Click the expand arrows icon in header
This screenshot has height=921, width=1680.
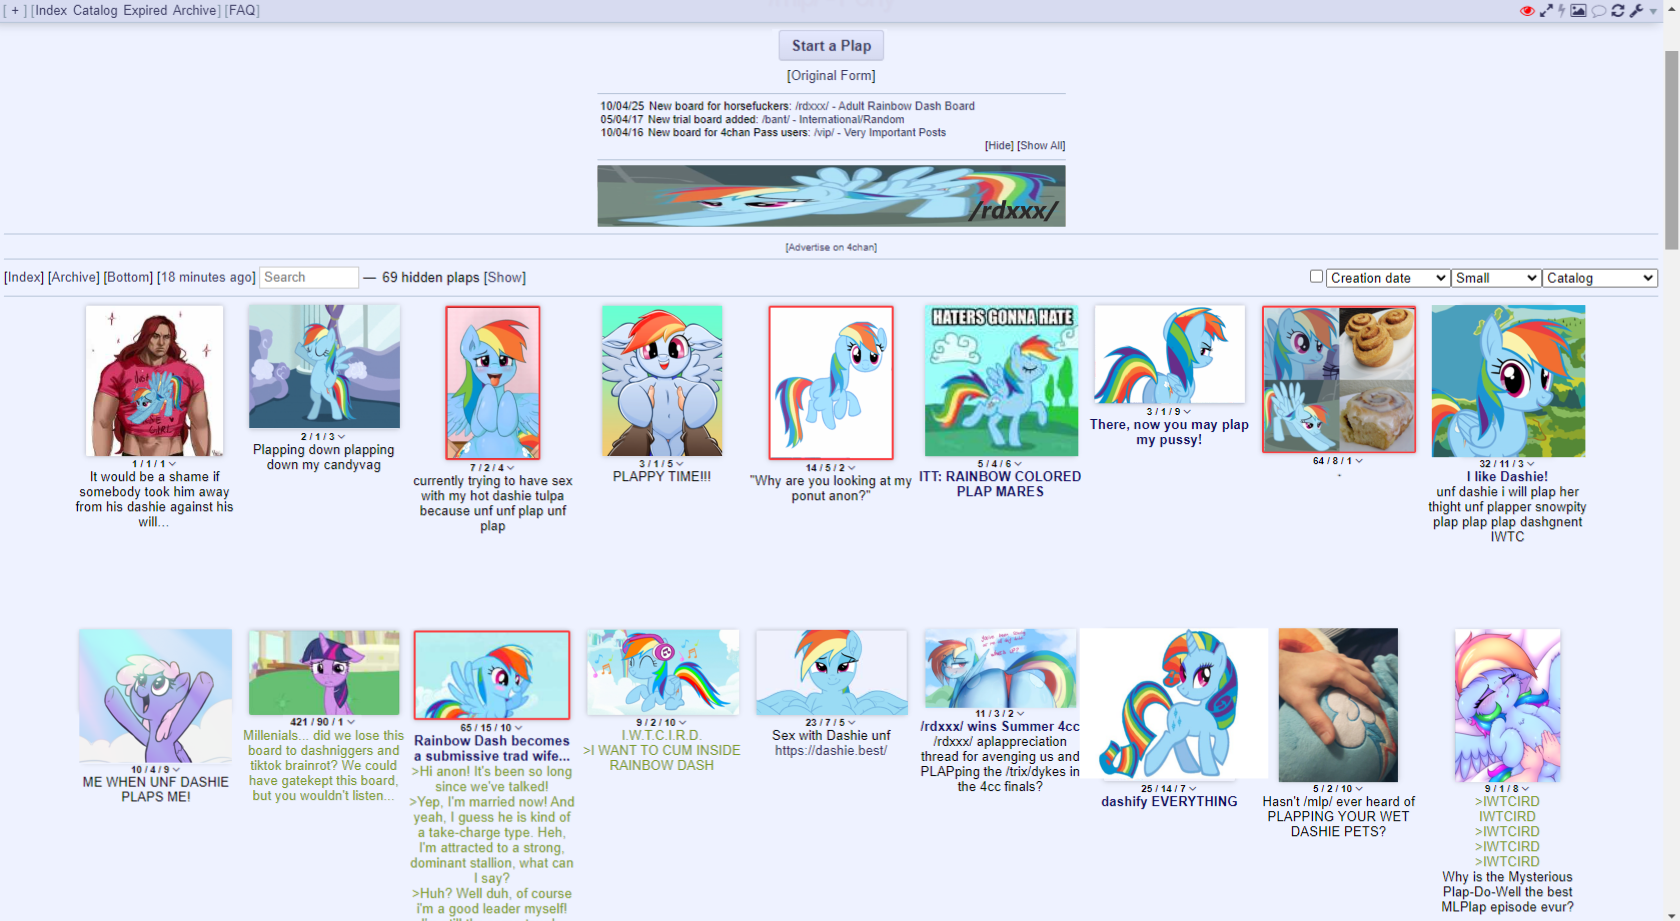[x=1546, y=11]
